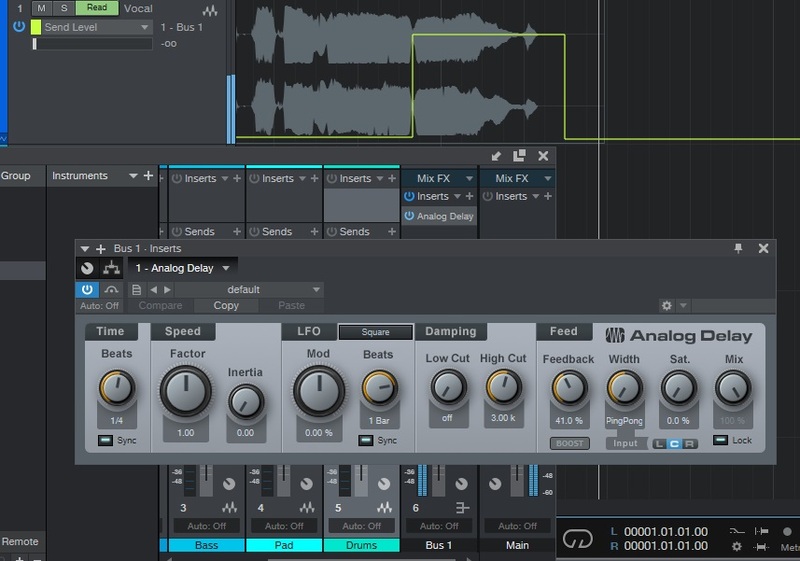Image resolution: width=800 pixels, height=561 pixels.
Task: Click the Main channel name
Action: pos(517,545)
